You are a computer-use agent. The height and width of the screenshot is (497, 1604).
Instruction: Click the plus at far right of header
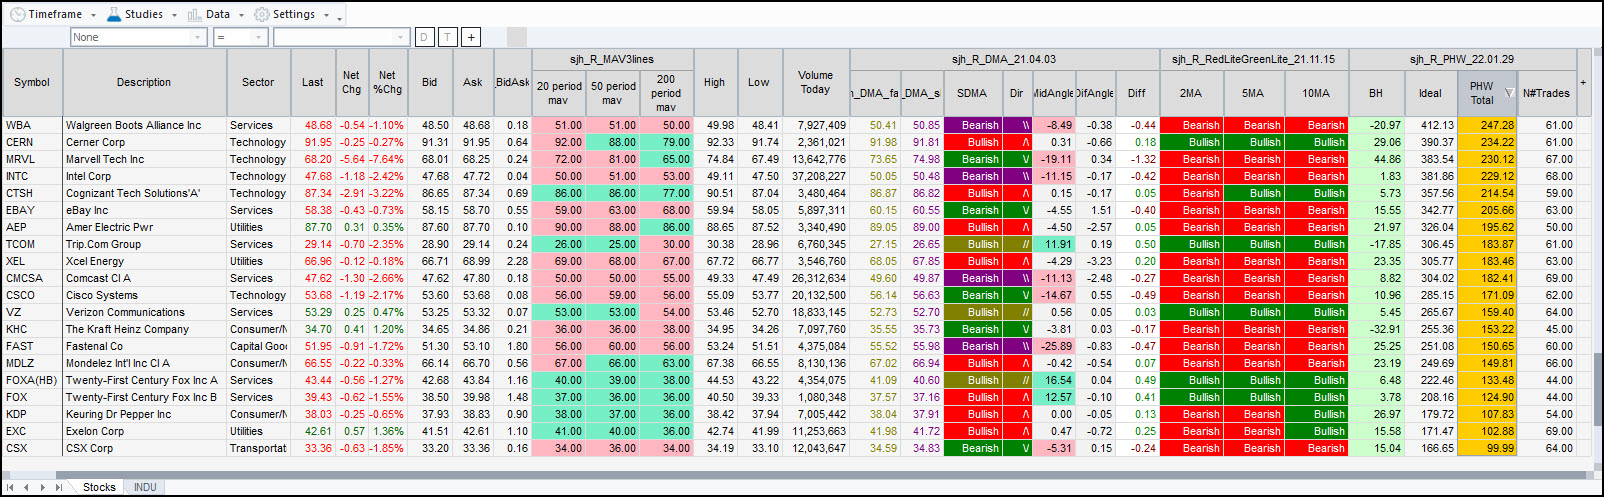click(1583, 82)
